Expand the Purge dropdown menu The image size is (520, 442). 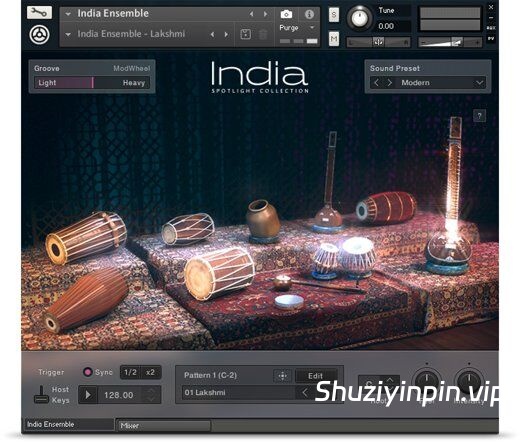coord(312,28)
